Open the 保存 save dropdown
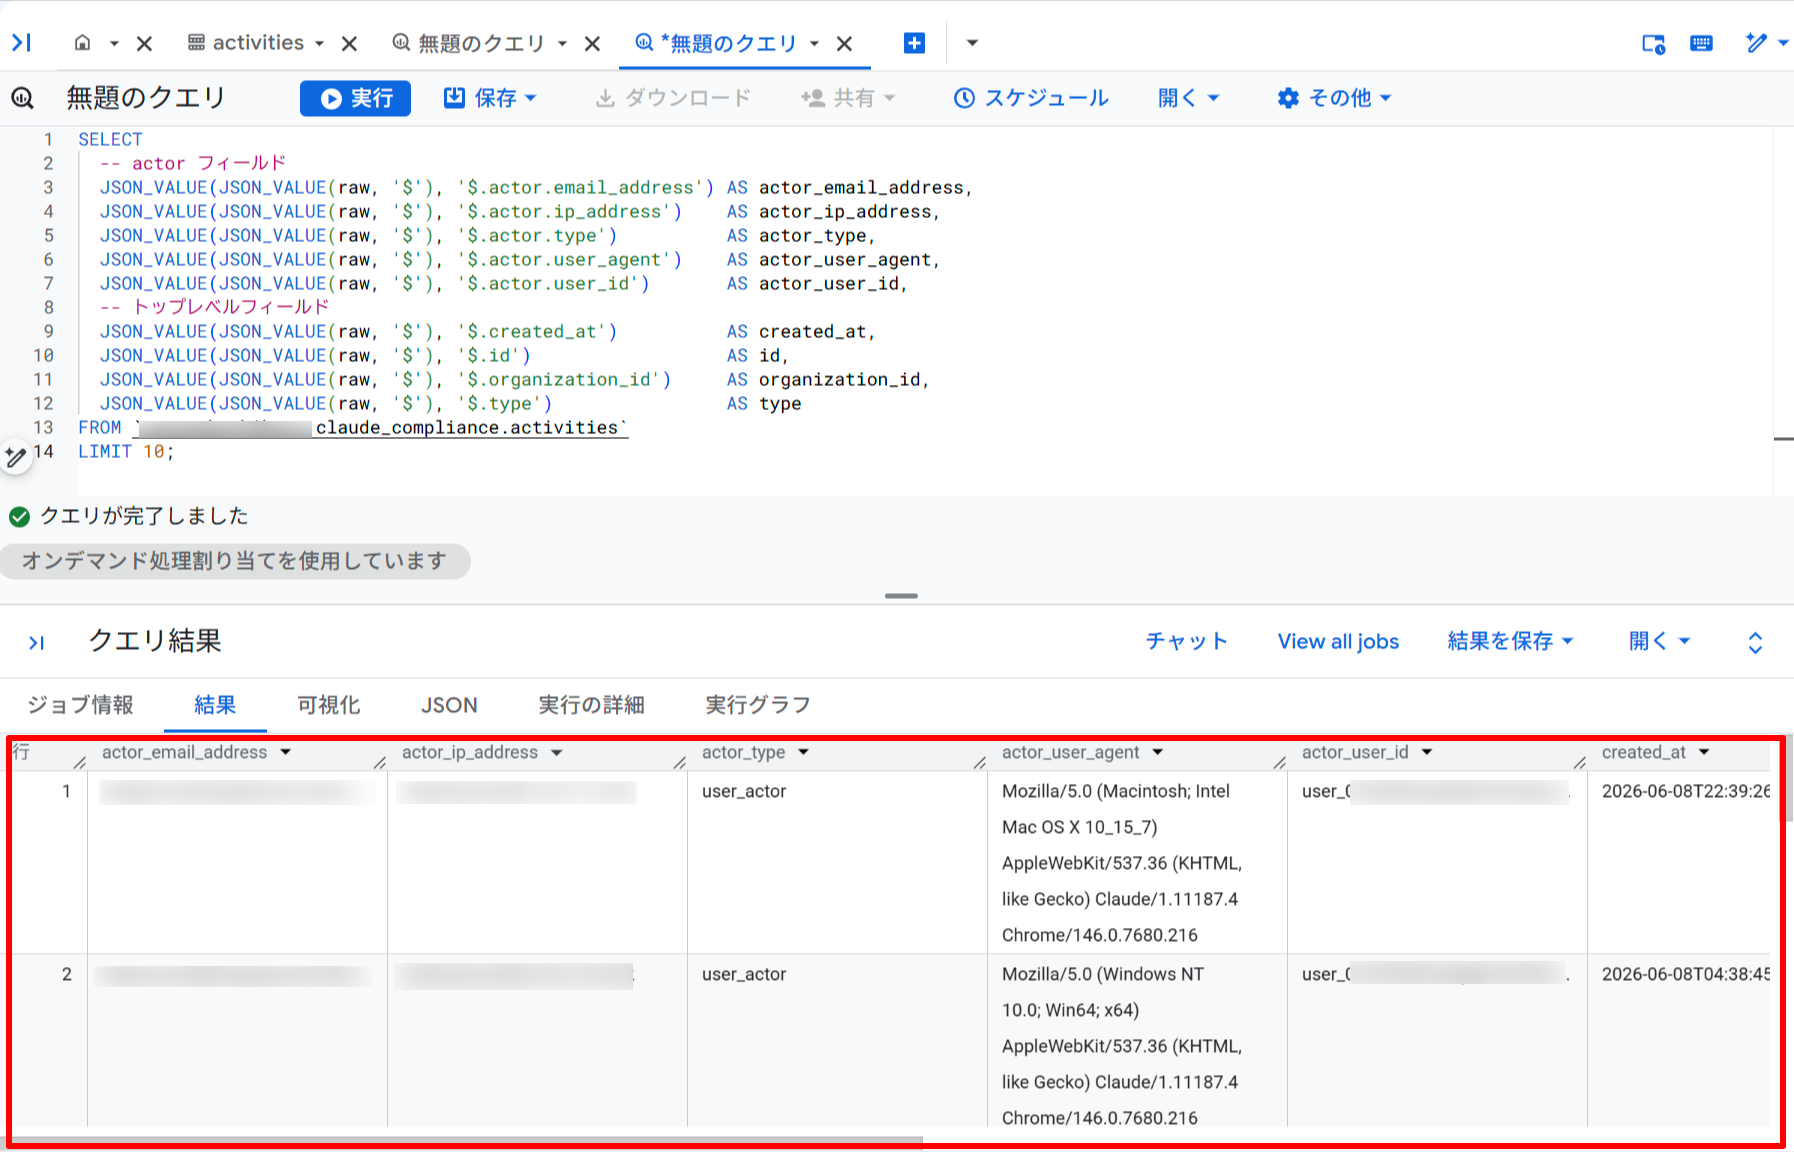 click(490, 98)
